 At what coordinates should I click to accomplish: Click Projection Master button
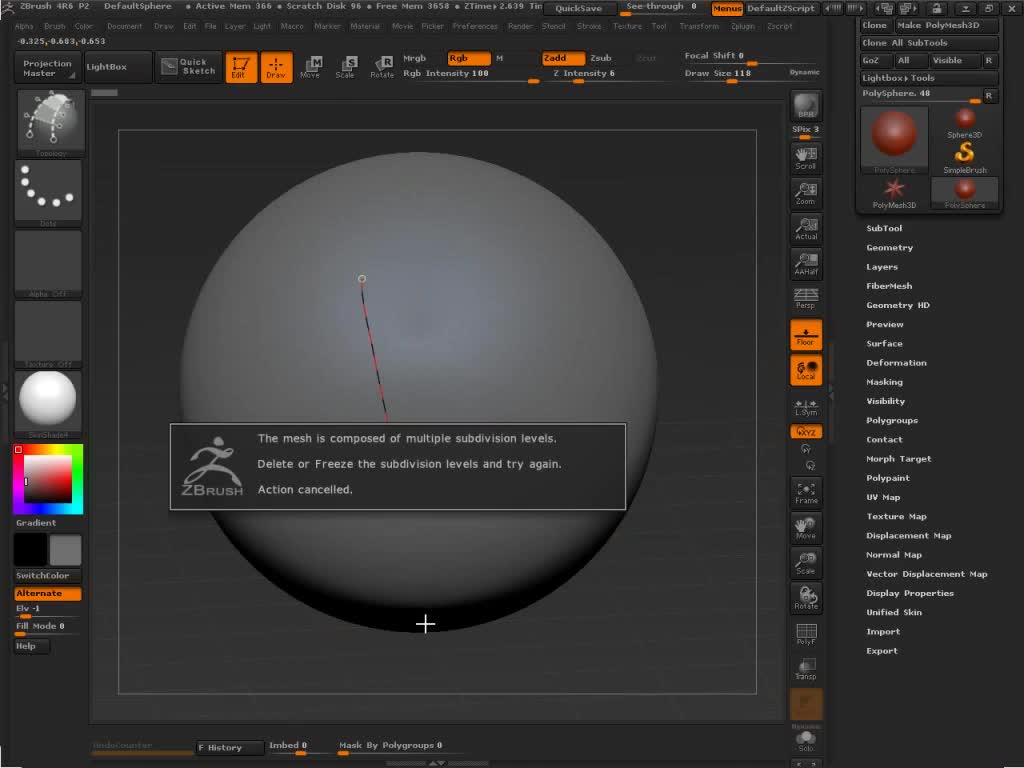pyautogui.click(x=47, y=67)
